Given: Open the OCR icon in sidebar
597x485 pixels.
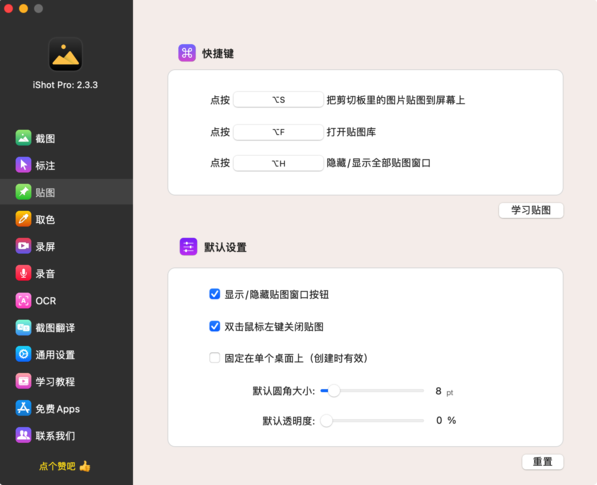Looking at the screenshot, I should pos(23,300).
